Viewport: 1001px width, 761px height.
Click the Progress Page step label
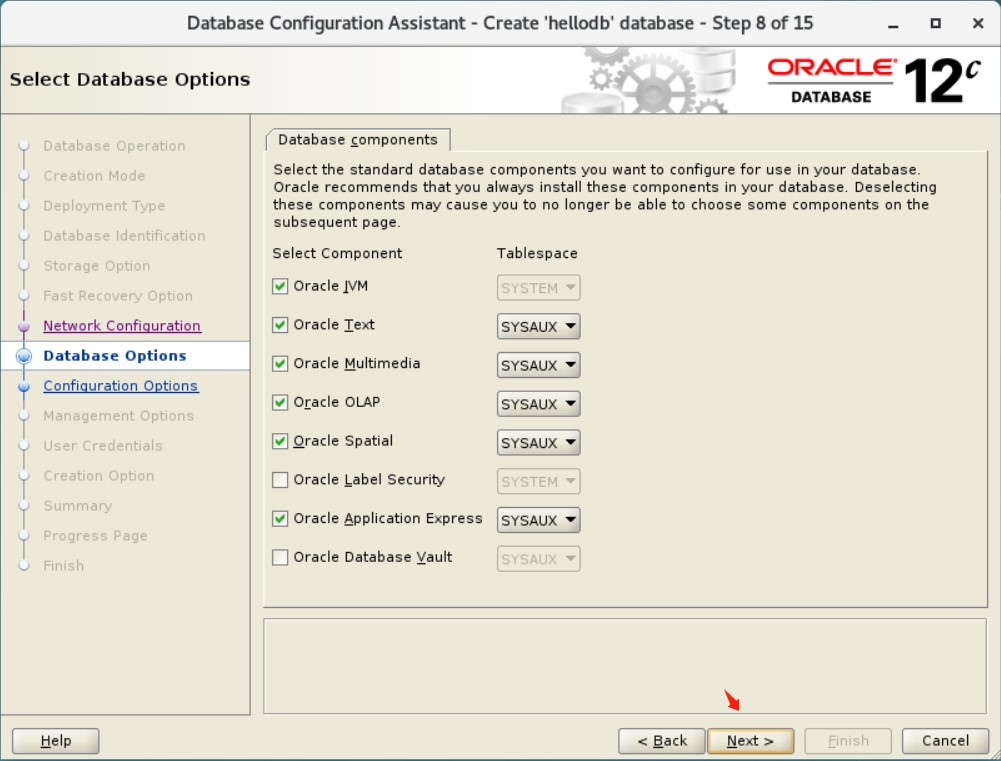click(x=96, y=536)
